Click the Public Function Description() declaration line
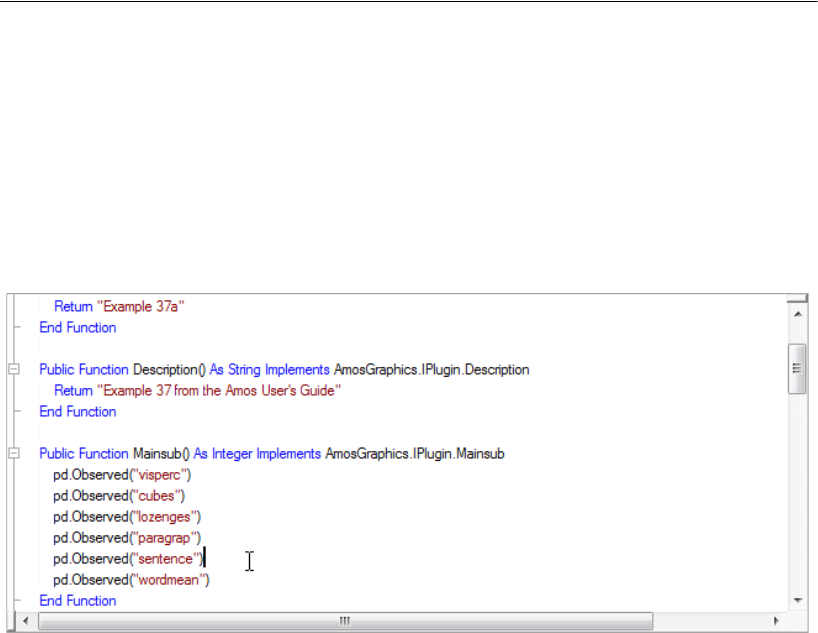 (284, 369)
